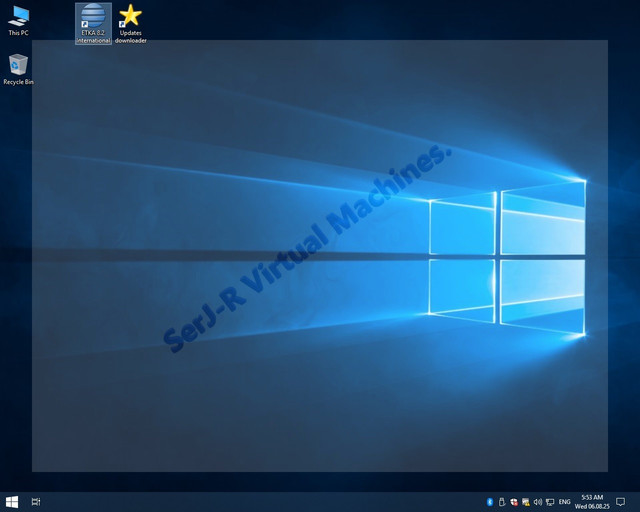This screenshot has height=512, width=640.
Task: Select the This PC desktop icon
Action: pyautogui.click(x=18, y=21)
